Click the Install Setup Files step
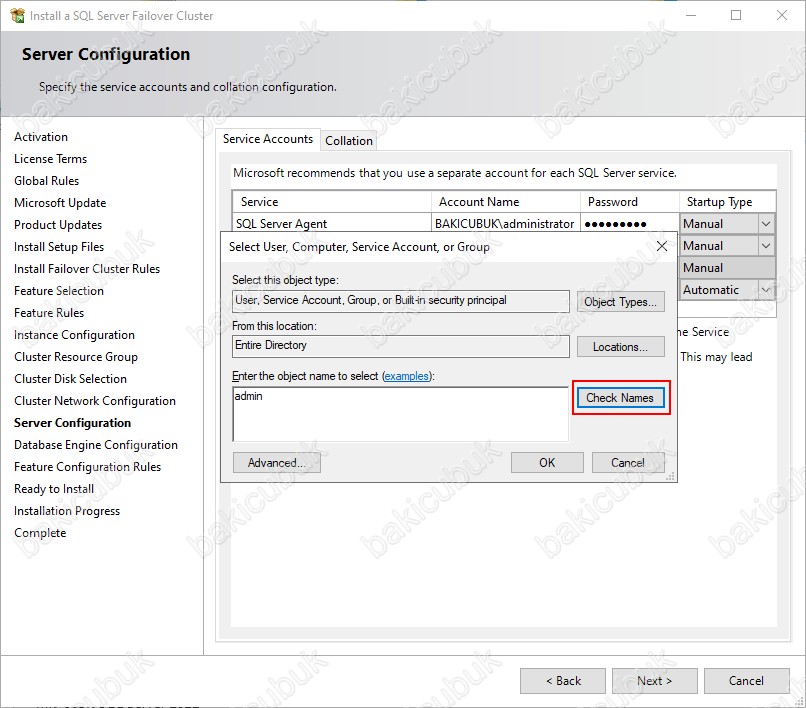This screenshot has width=806, height=708. click(x=59, y=247)
